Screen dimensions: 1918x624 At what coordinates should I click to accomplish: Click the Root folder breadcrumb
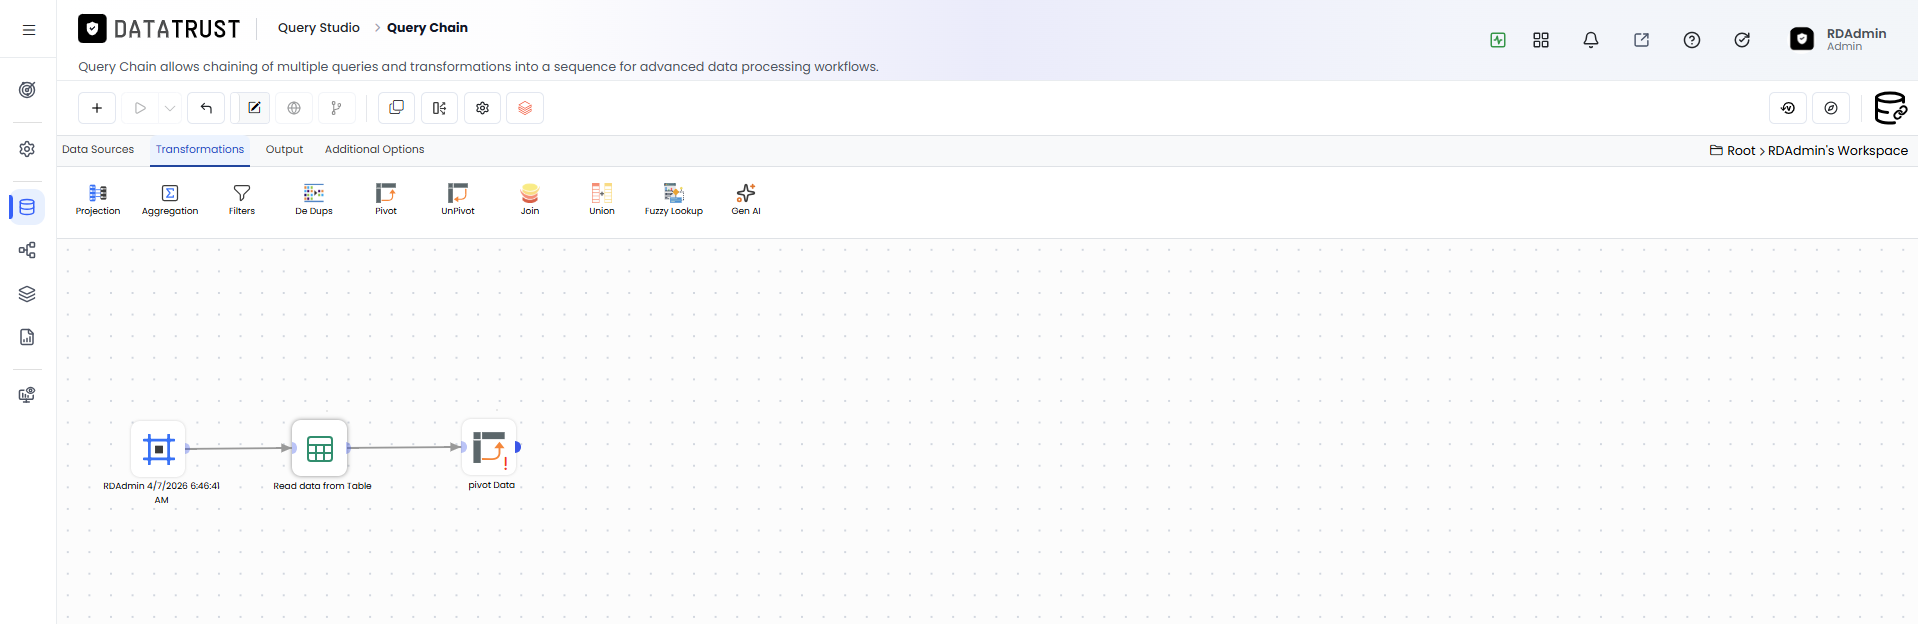tap(1733, 151)
